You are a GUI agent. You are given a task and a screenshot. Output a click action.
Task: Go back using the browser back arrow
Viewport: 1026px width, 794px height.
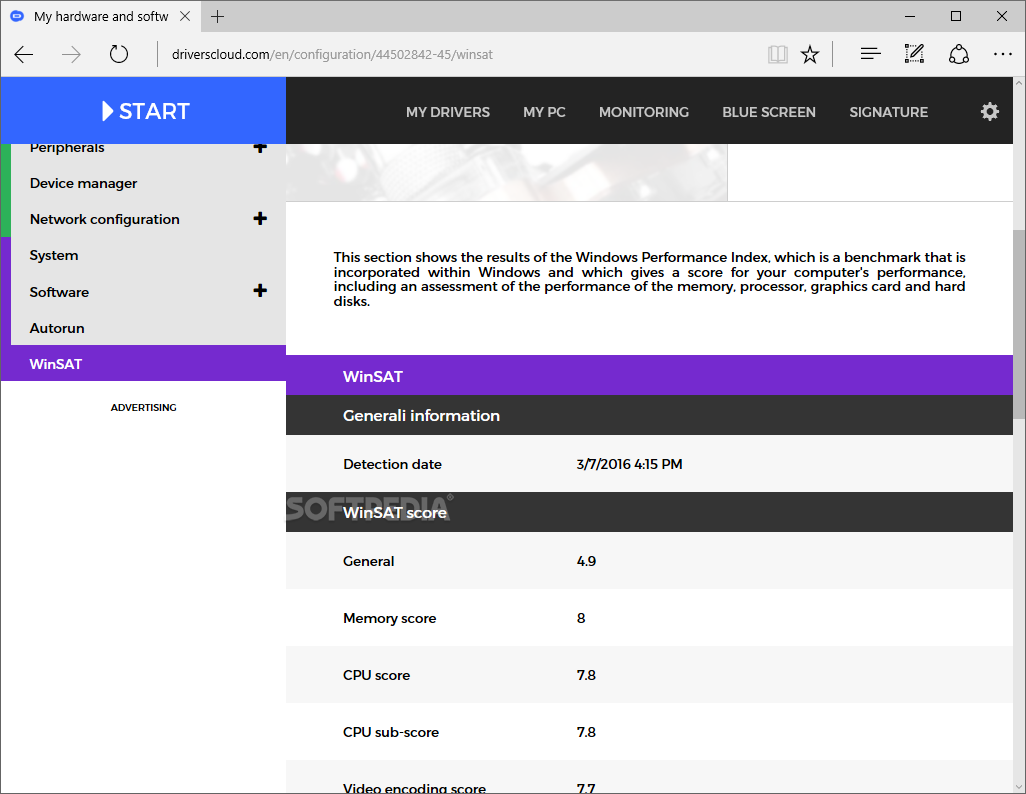(24, 54)
